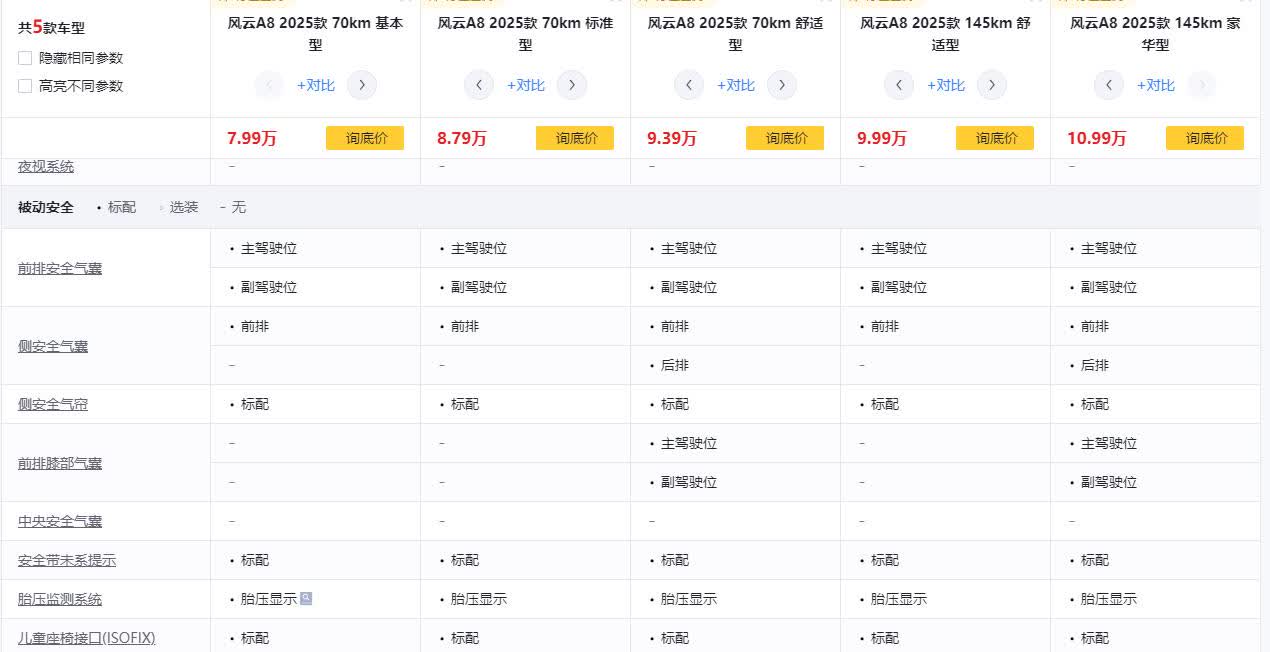Viewport: 1270px width, 652px height.
Task: Click 询底价 for the 9.39万 model
Action: 785,138
